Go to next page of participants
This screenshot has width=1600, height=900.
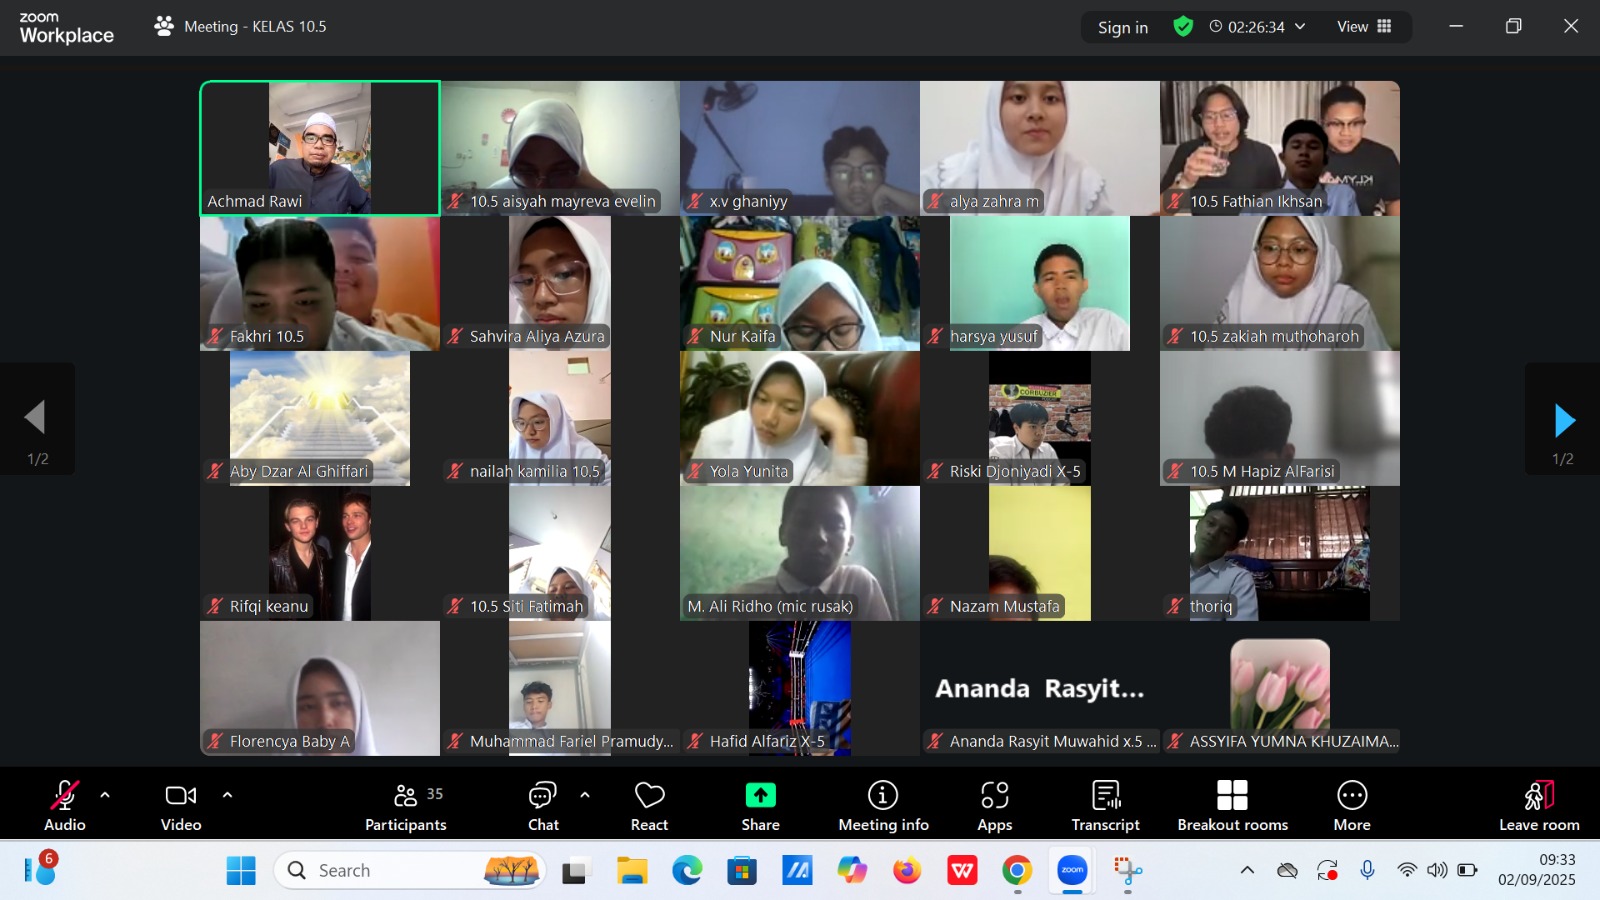point(1564,421)
